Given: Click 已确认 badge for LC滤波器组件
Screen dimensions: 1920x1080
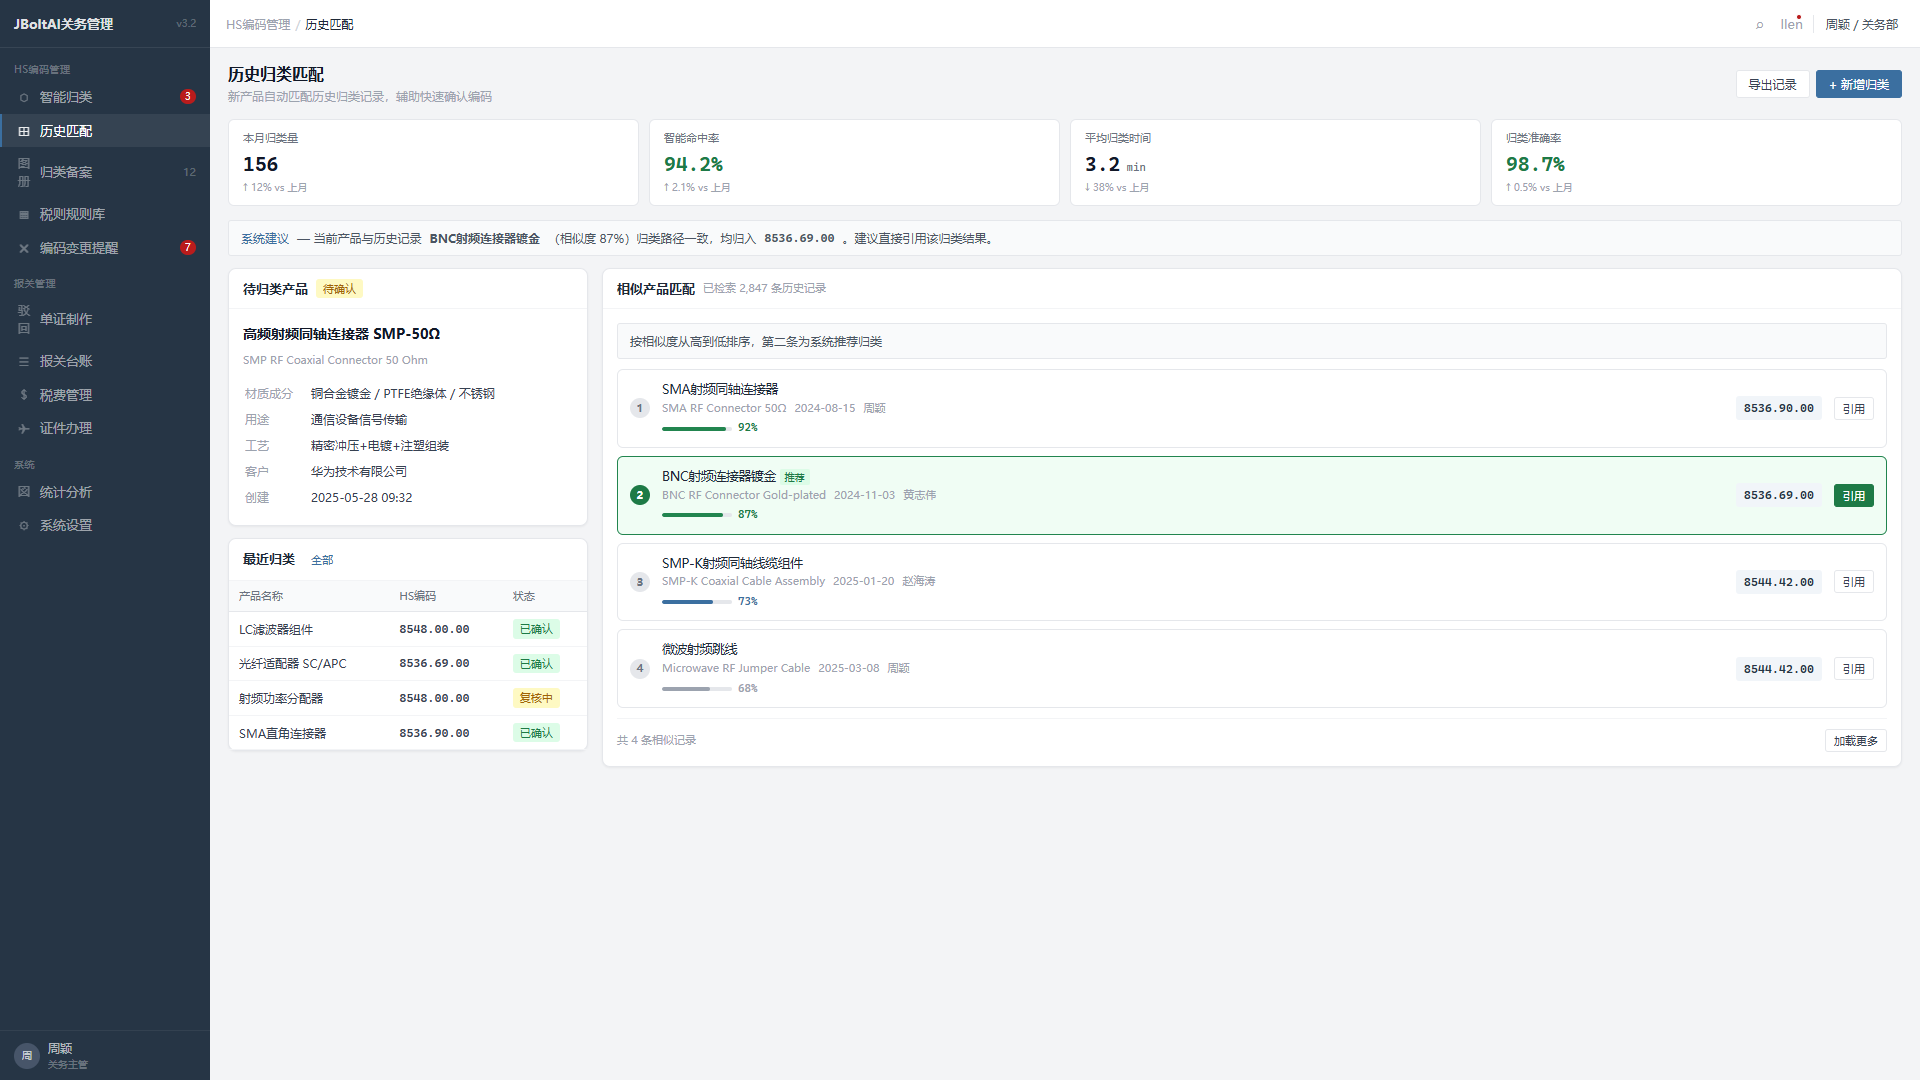Looking at the screenshot, I should [x=536, y=629].
